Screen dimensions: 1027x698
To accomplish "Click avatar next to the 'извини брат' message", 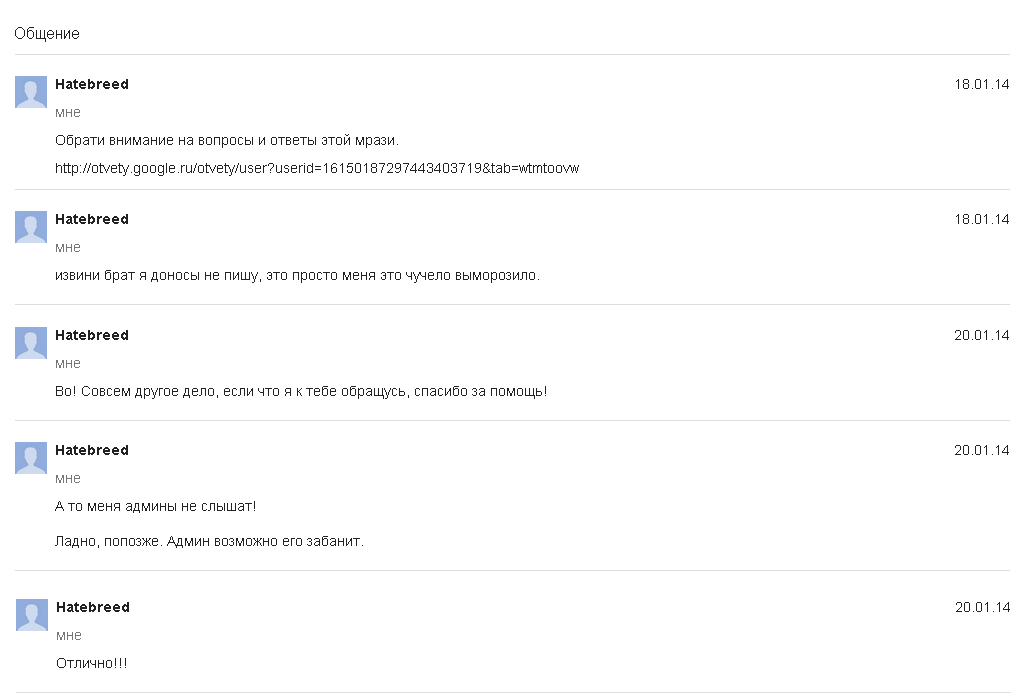I will 31,227.
